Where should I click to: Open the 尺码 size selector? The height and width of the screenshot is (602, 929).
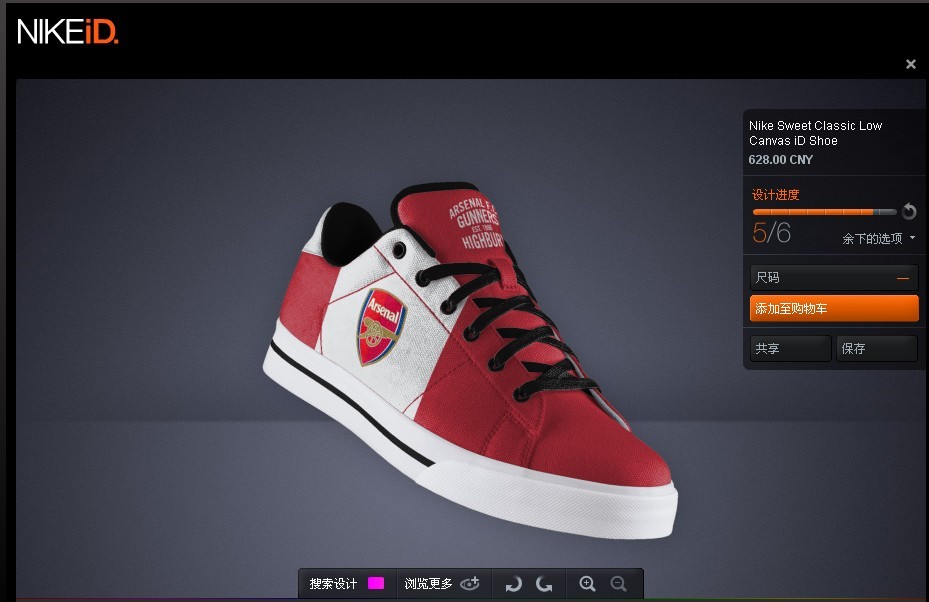(x=834, y=277)
